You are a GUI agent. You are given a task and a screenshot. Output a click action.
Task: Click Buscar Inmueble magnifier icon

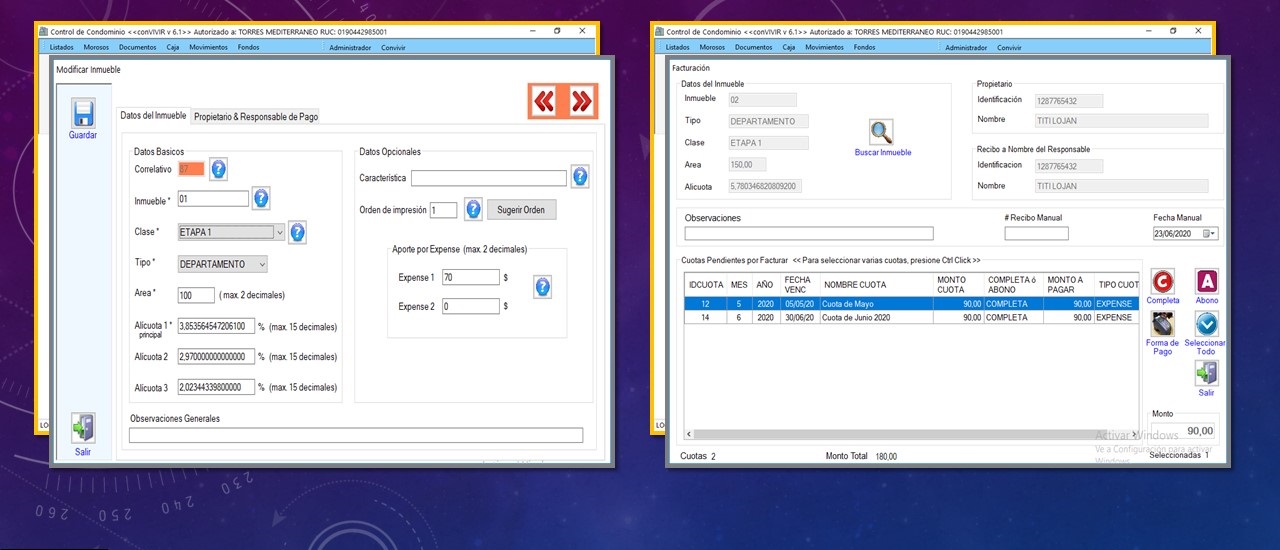881,132
